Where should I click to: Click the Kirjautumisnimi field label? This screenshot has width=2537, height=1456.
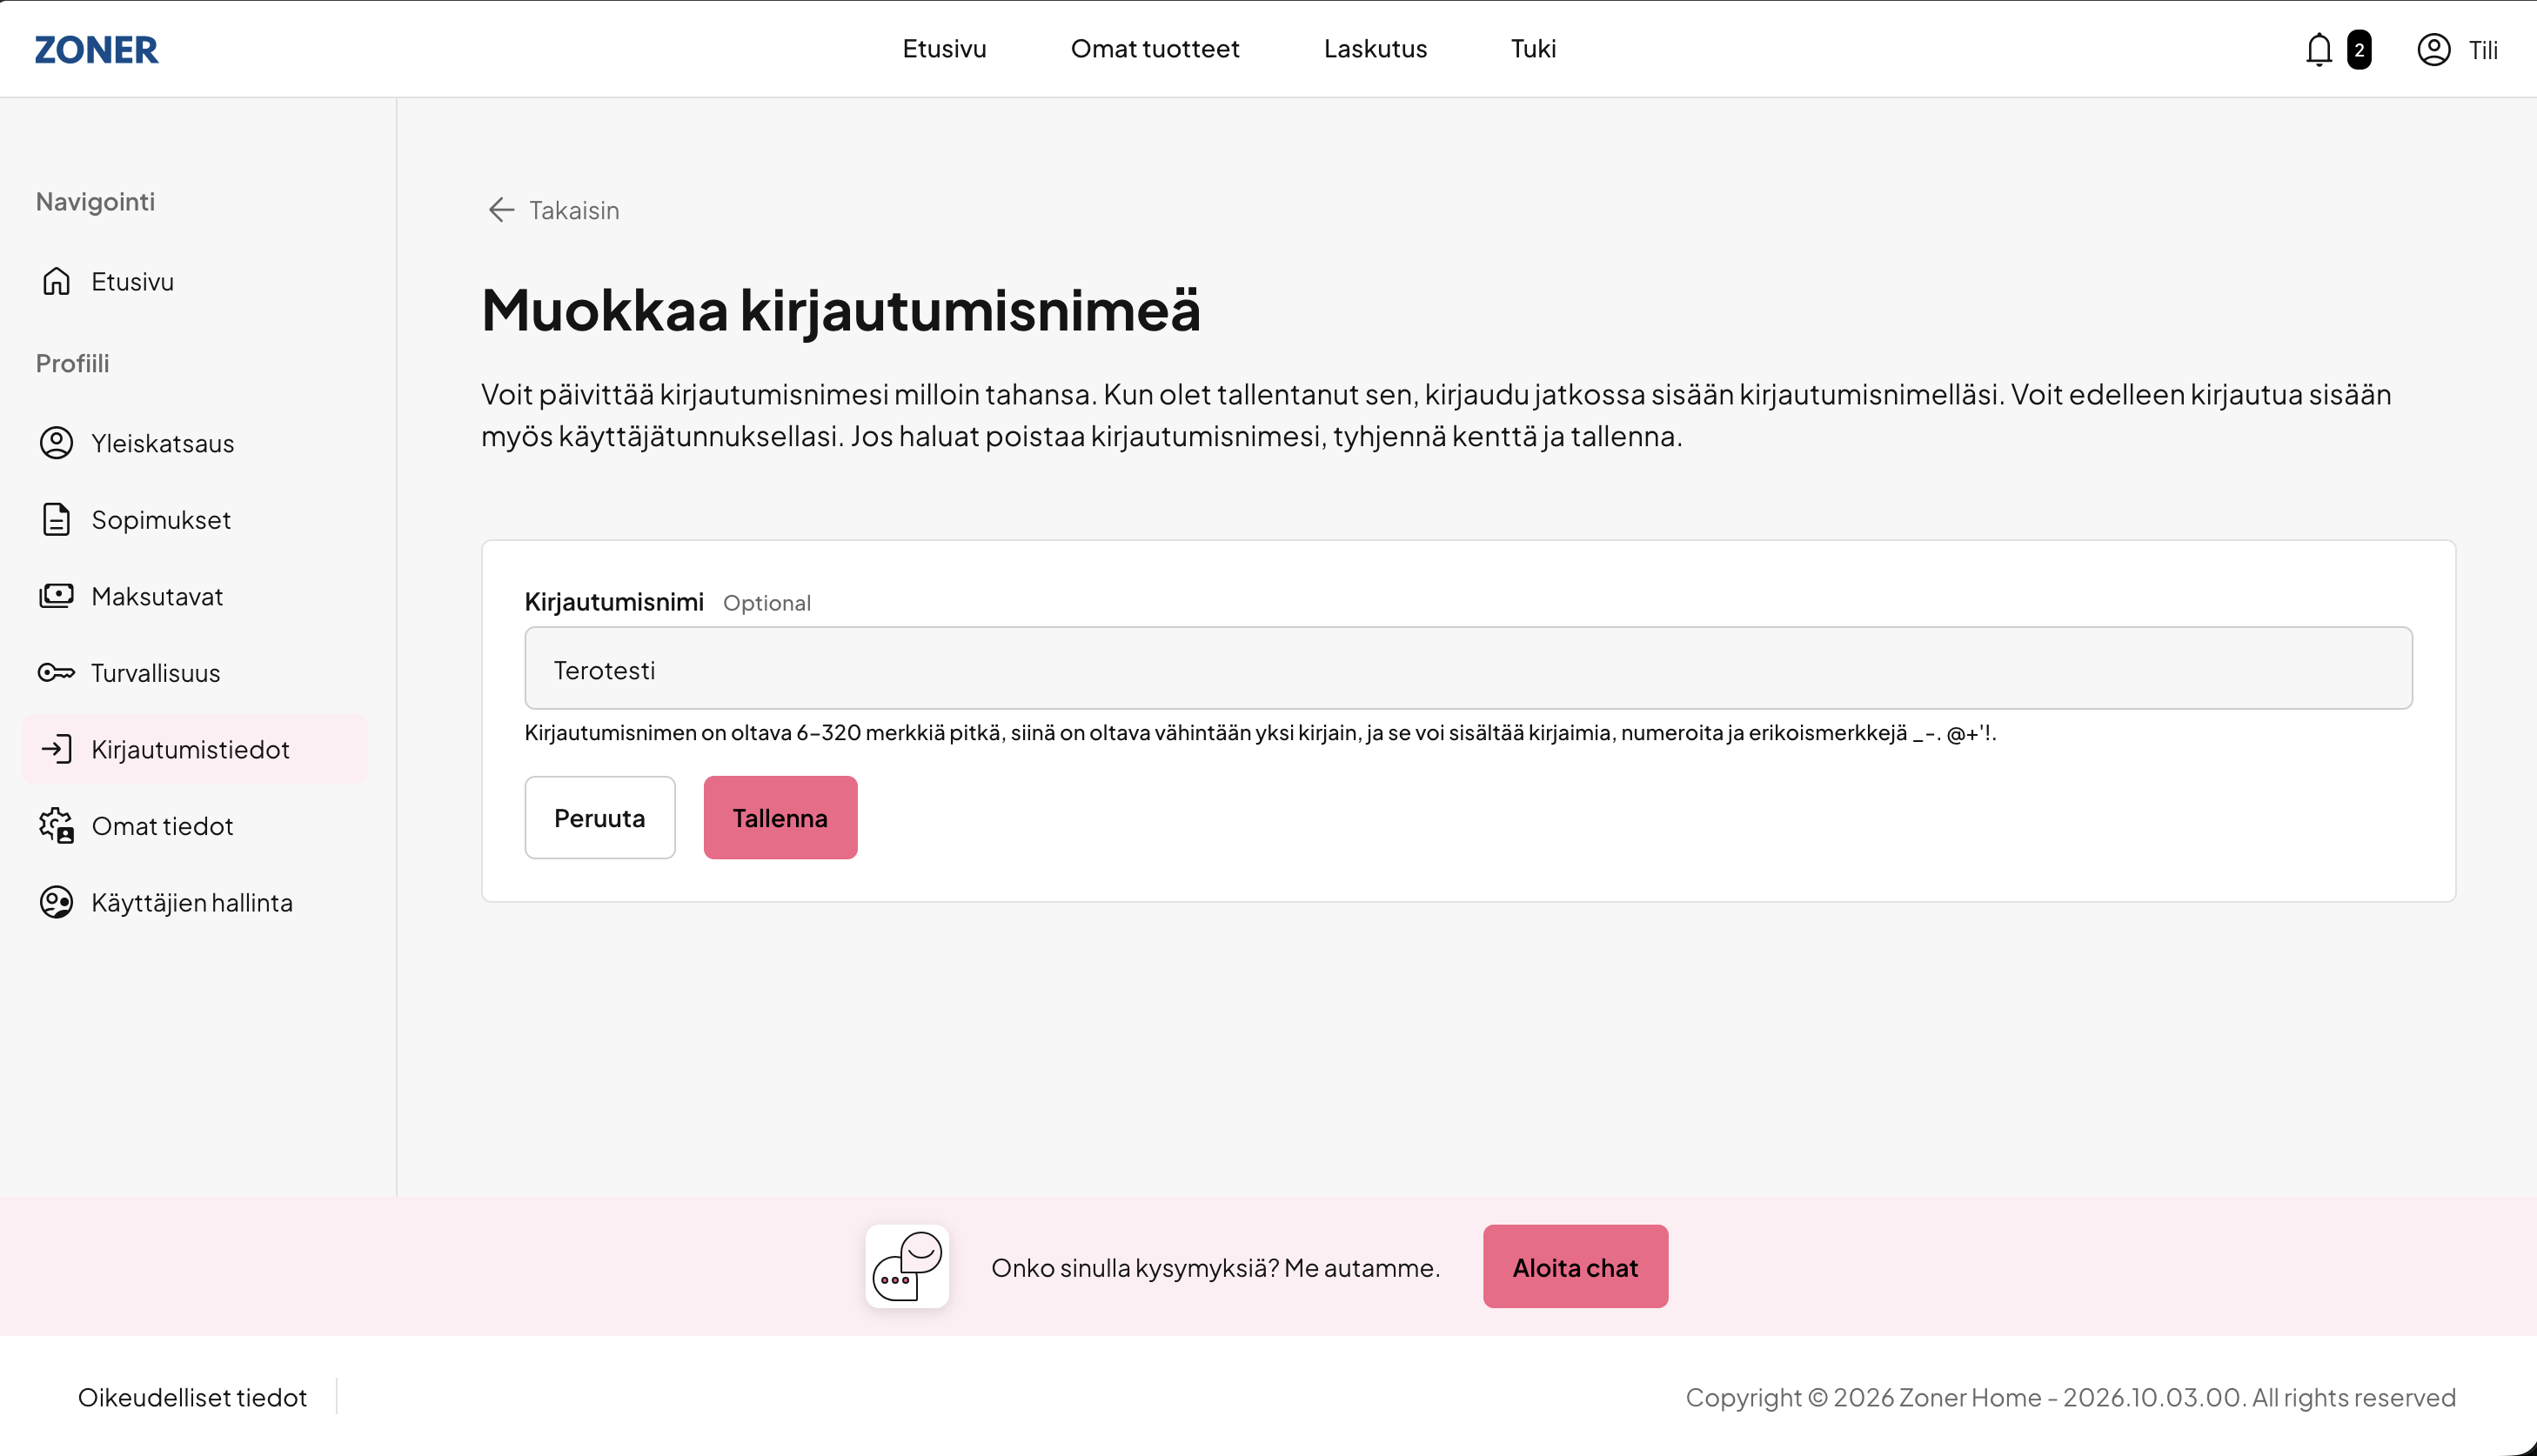click(x=614, y=601)
